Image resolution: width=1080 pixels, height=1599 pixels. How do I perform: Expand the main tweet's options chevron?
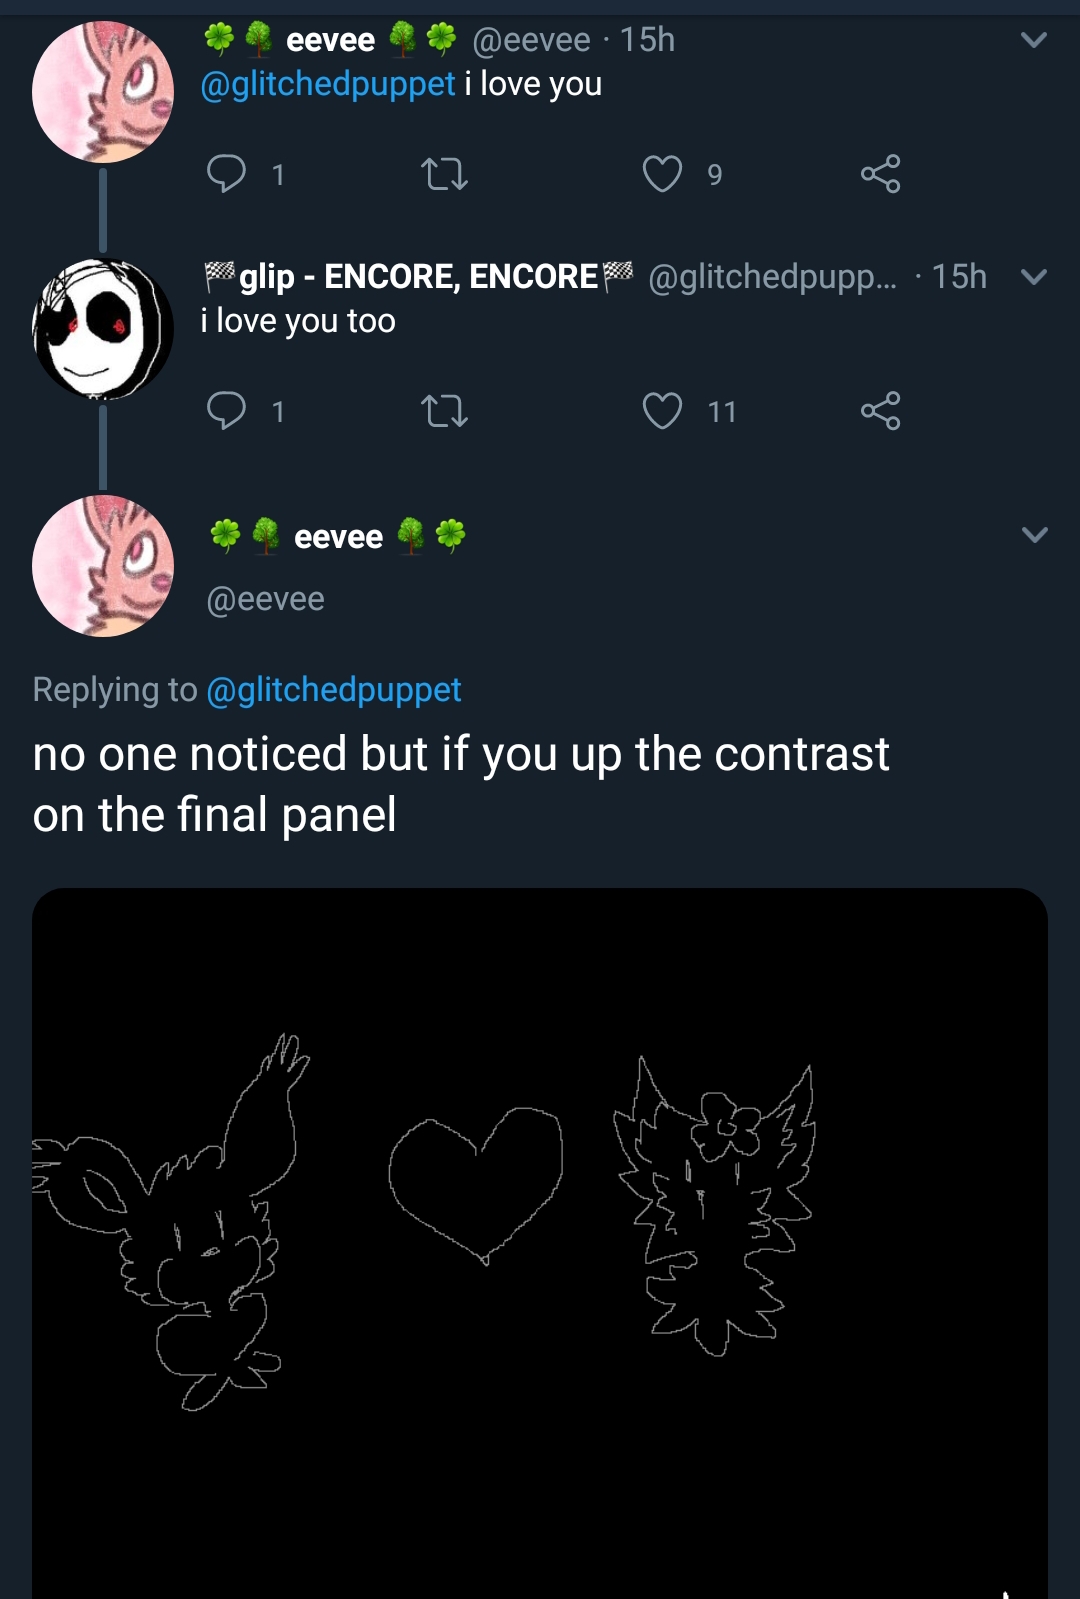click(1035, 534)
